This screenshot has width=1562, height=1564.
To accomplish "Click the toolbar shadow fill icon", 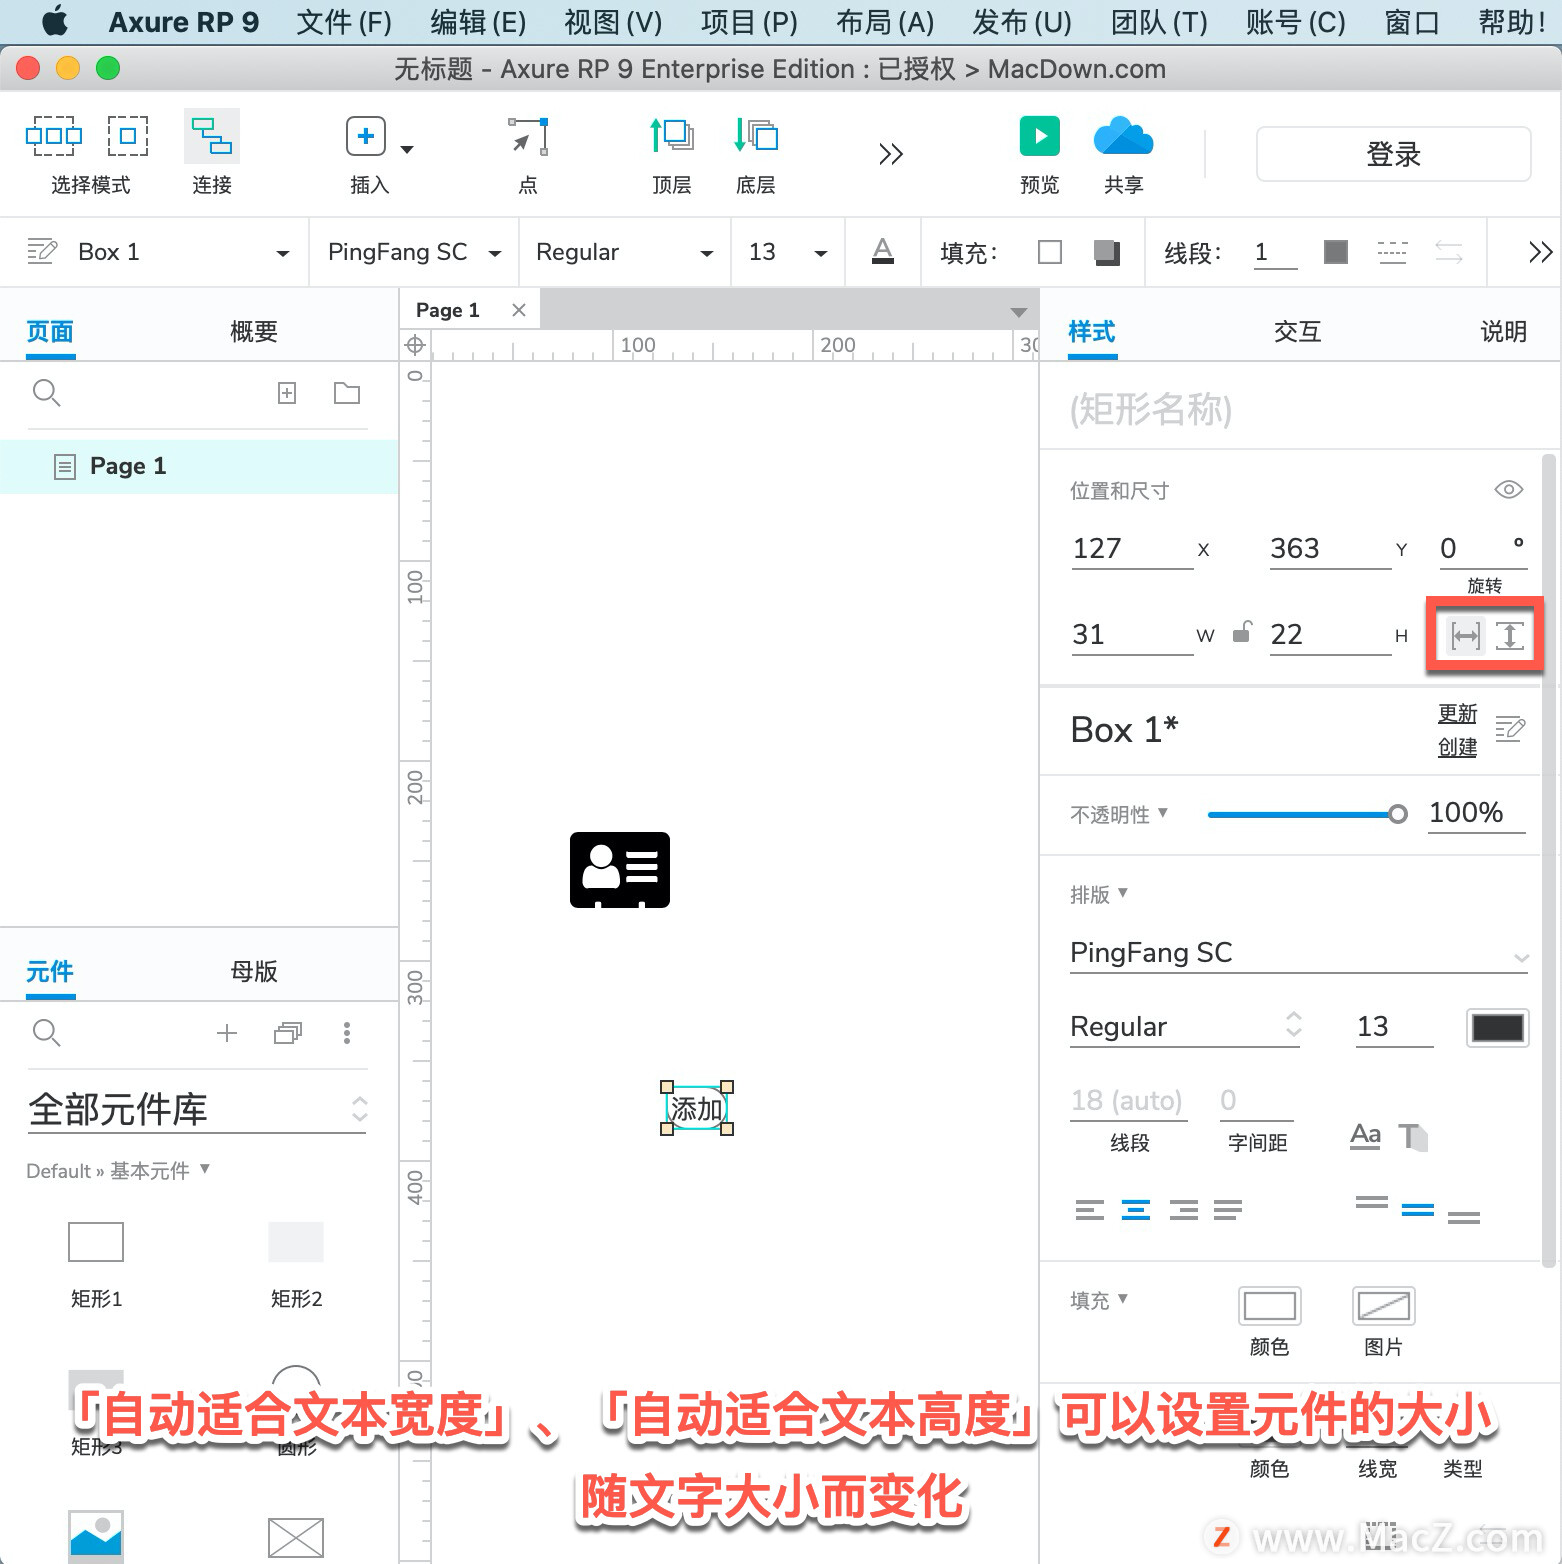I will (1106, 252).
